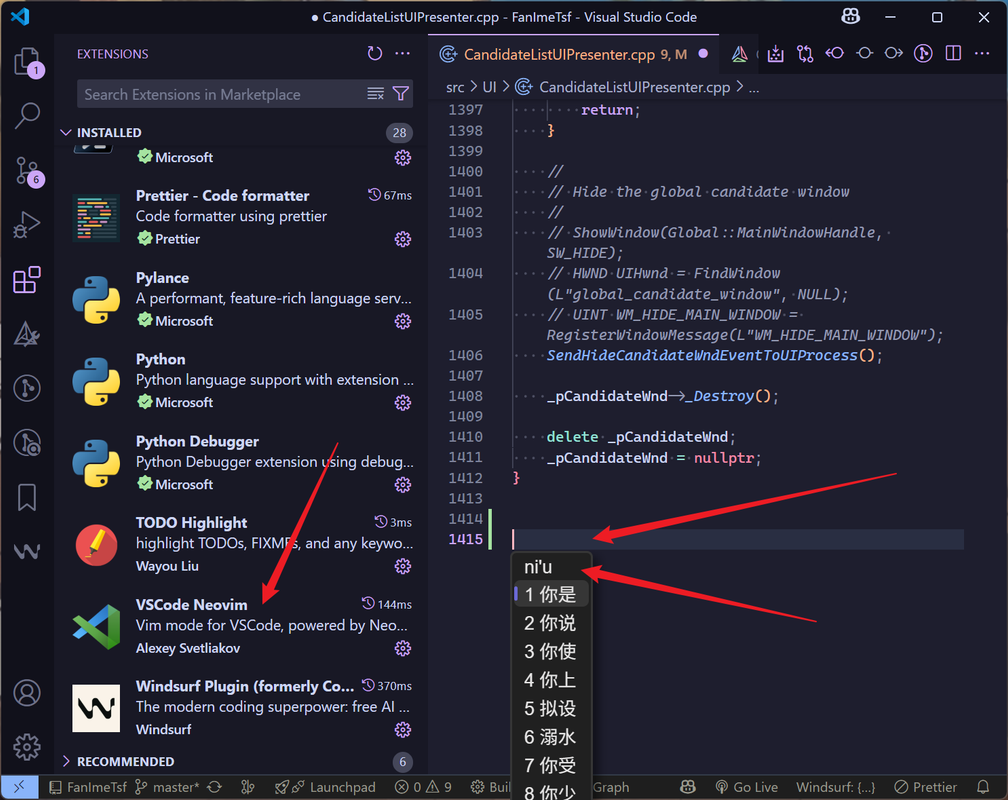Open settings gear for TODO Highlight
The width and height of the screenshot is (1008, 800).
tap(402, 566)
